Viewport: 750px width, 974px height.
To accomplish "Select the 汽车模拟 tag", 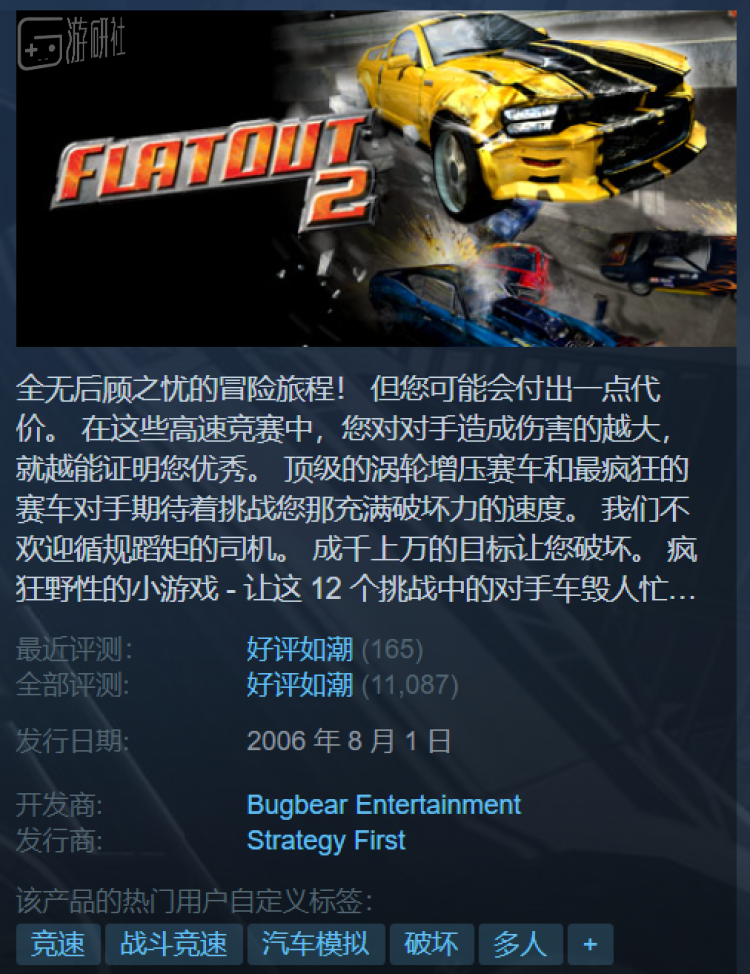I will point(316,944).
